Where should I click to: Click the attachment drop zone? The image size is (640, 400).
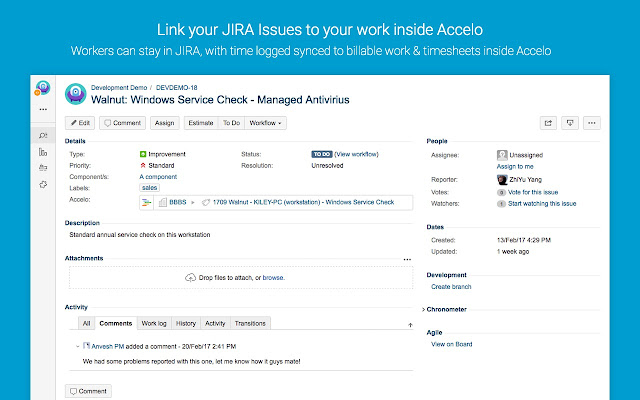[241, 278]
